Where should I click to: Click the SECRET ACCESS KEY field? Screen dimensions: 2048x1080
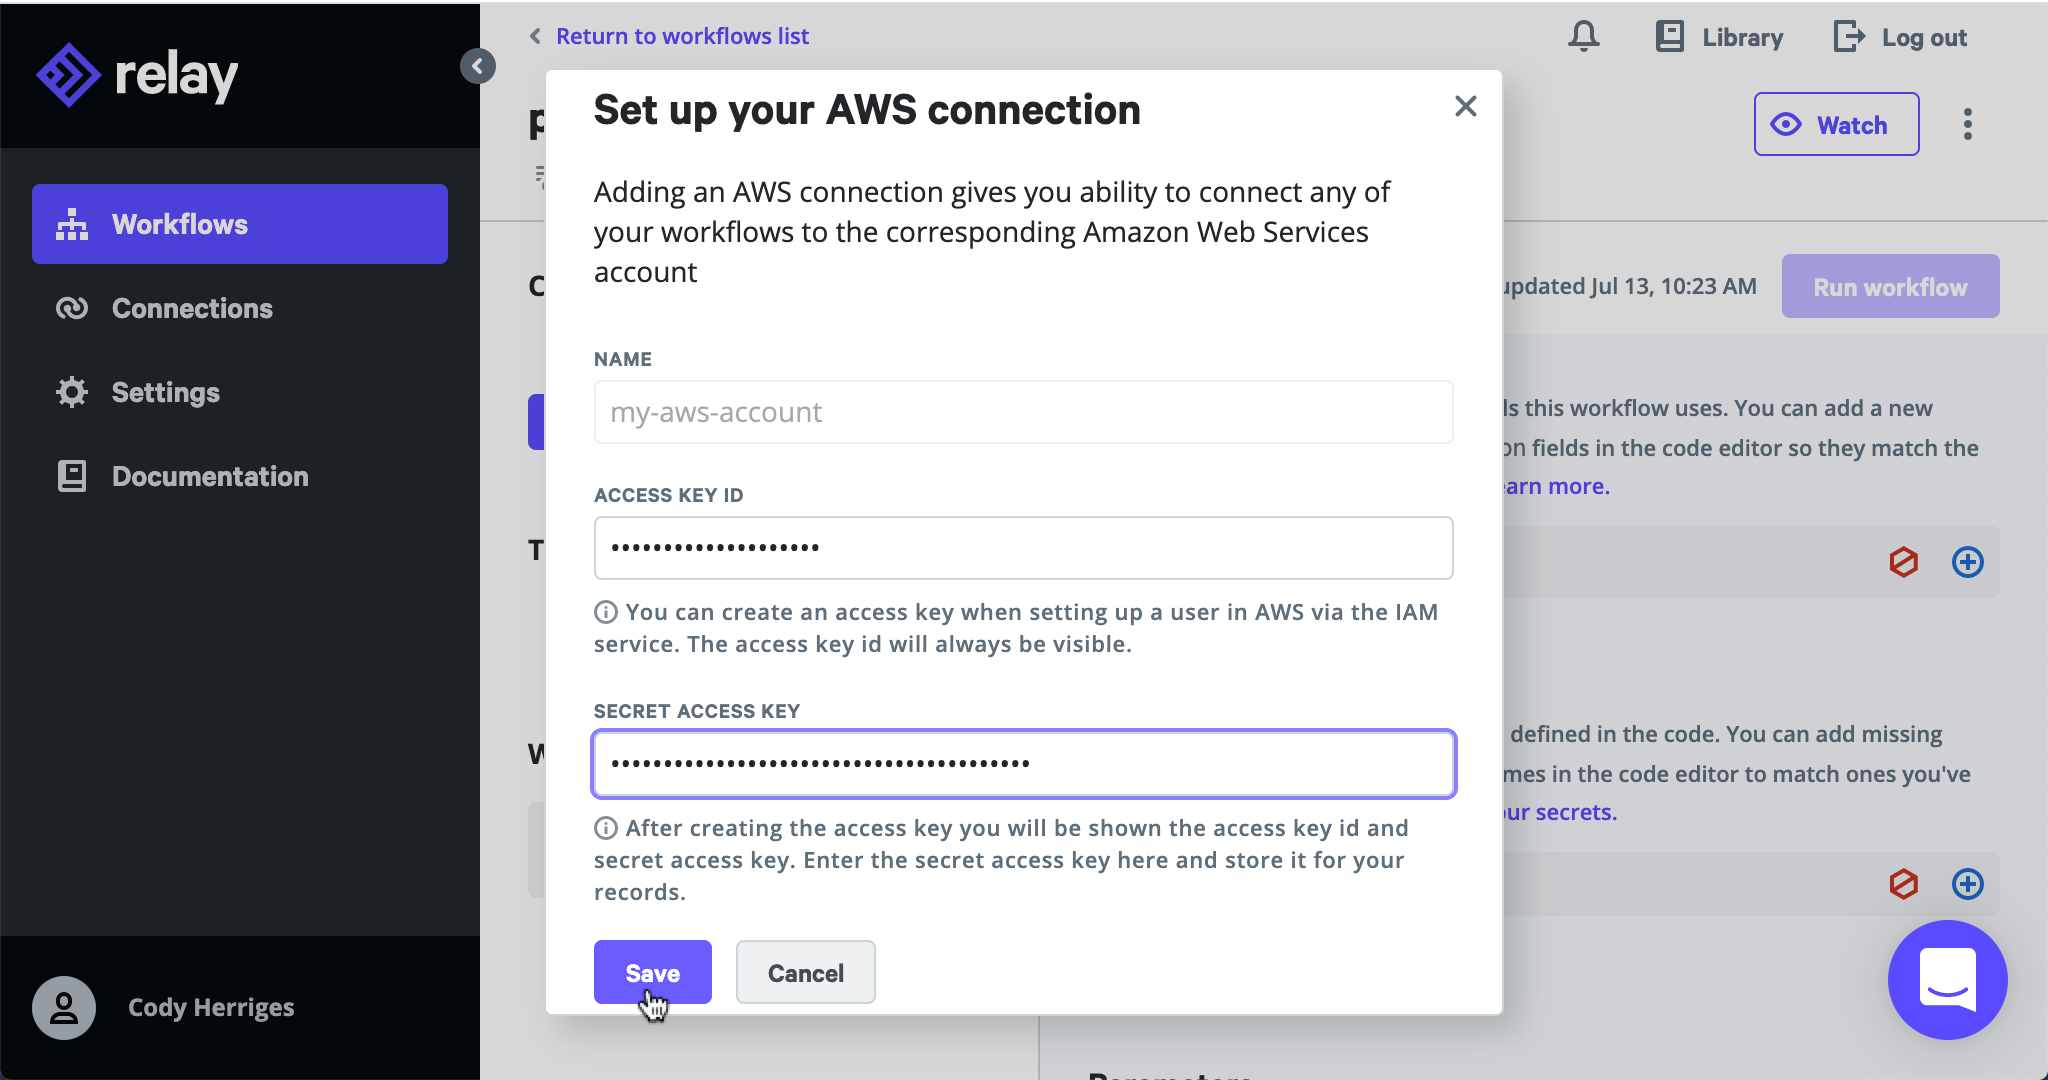click(x=1023, y=763)
